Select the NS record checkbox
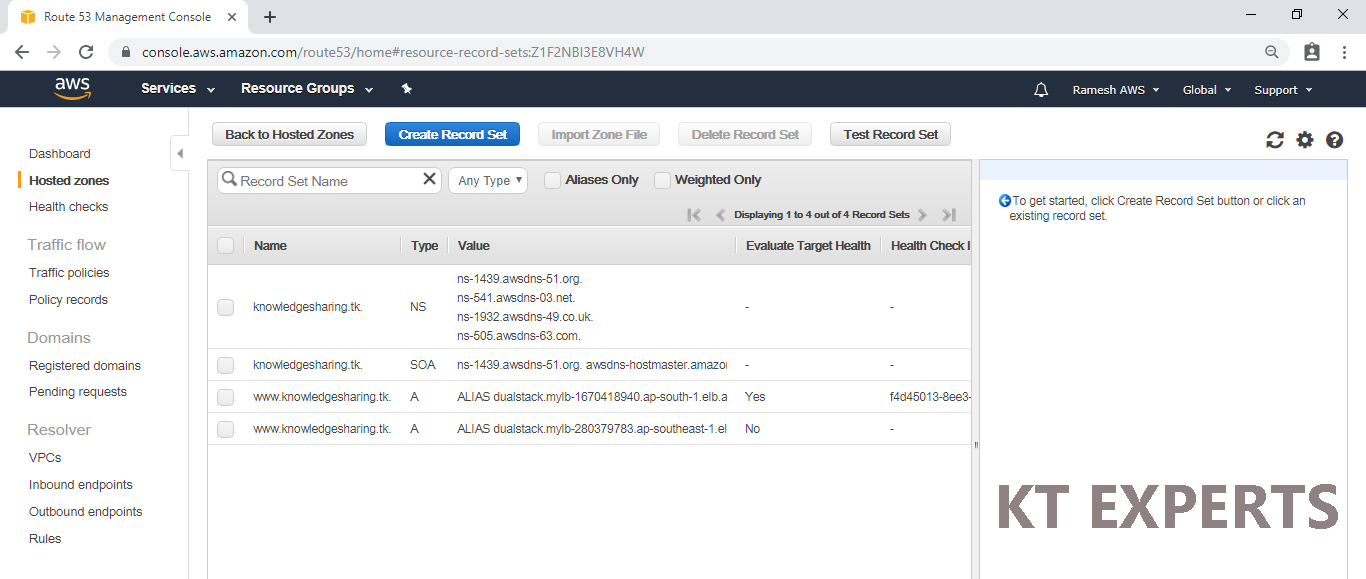Viewport: 1366px width, 579px height. (225, 307)
